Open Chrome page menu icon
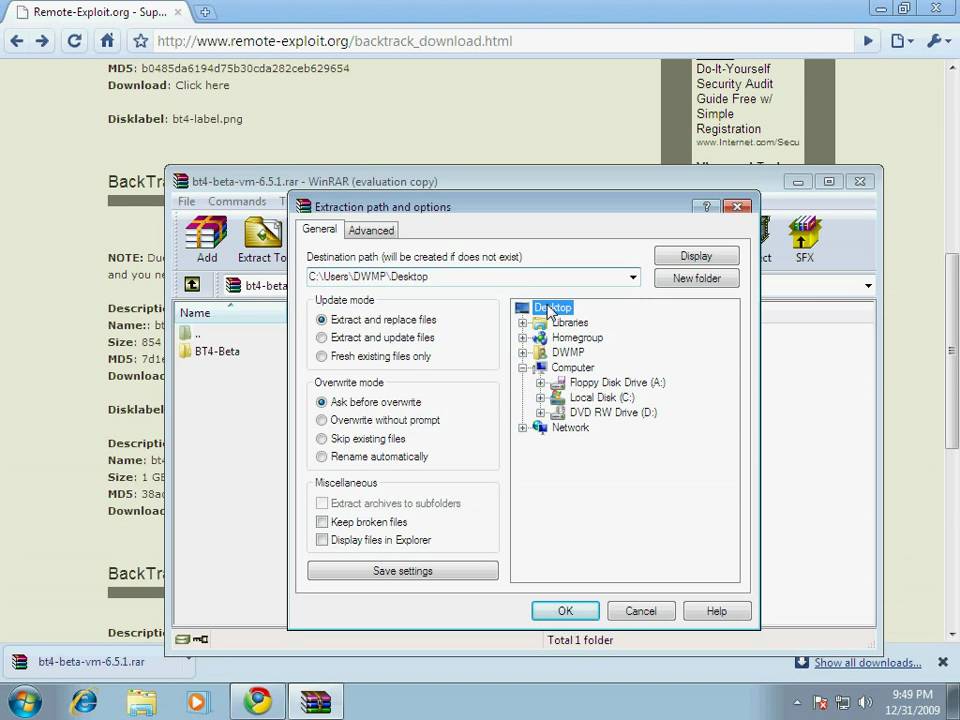Image resolution: width=960 pixels, height=720 pixels. (x=901, y=41)
